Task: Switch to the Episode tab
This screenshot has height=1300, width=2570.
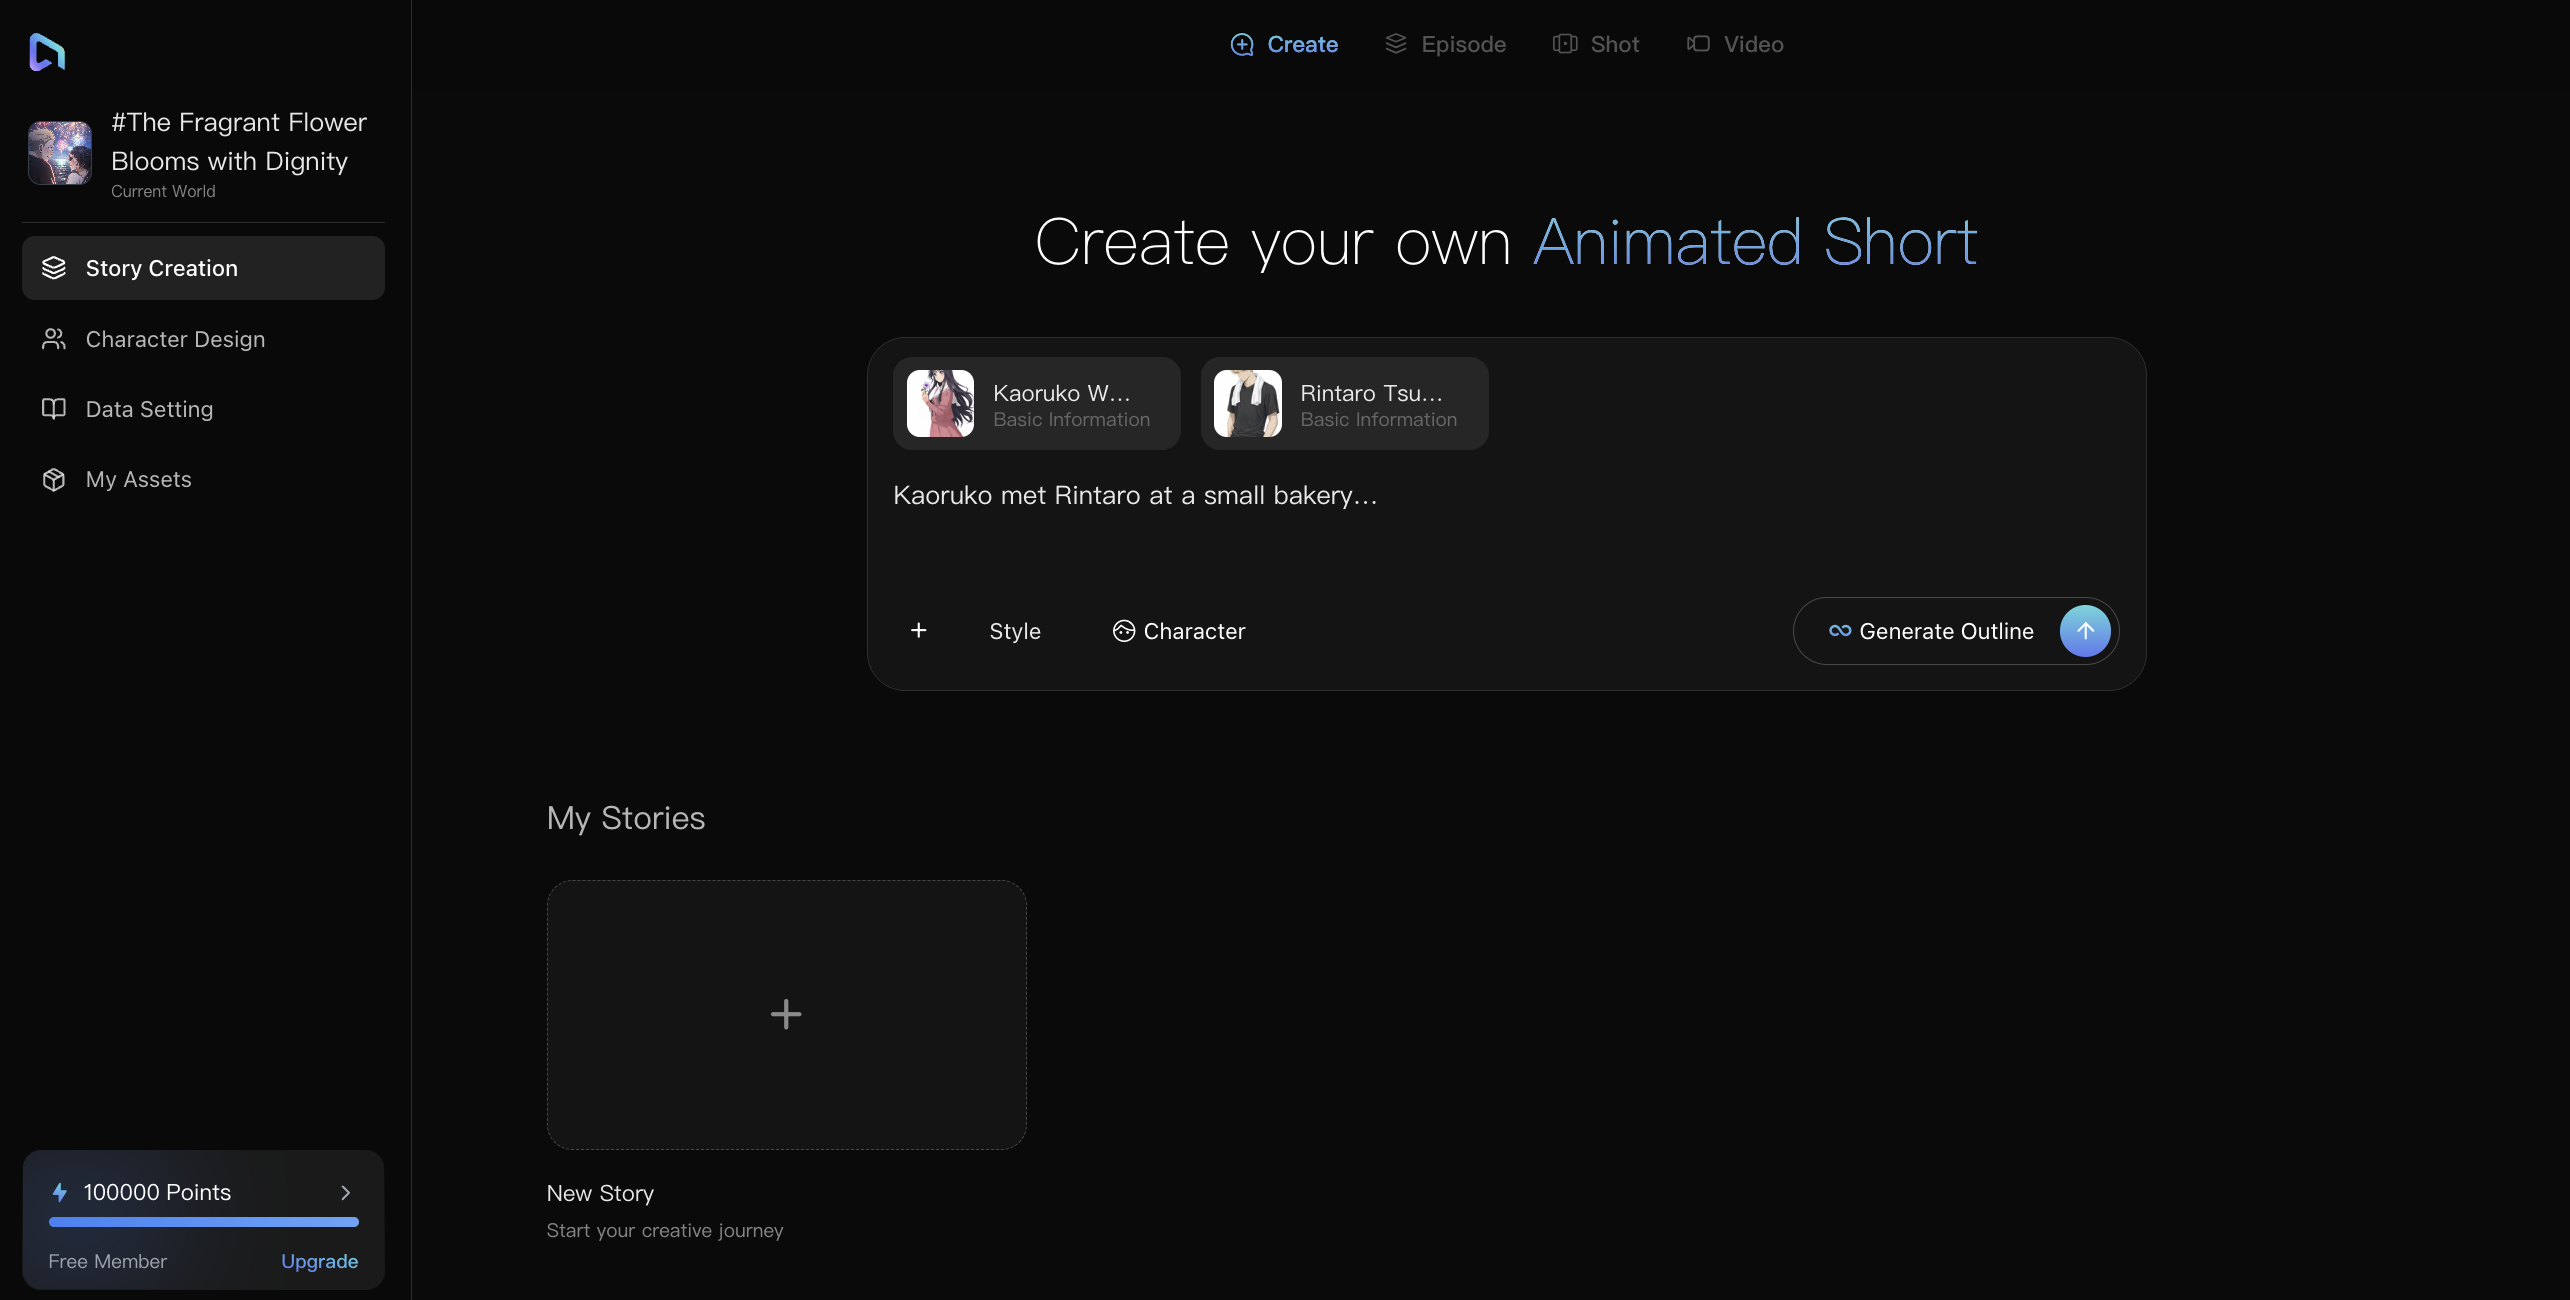Action: point(1445,44)
